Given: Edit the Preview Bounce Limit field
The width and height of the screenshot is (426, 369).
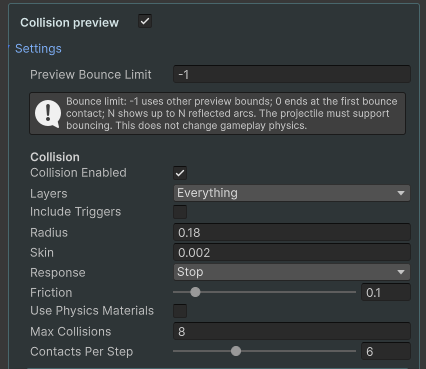Looking at the screenshot, I should (292, 74).
